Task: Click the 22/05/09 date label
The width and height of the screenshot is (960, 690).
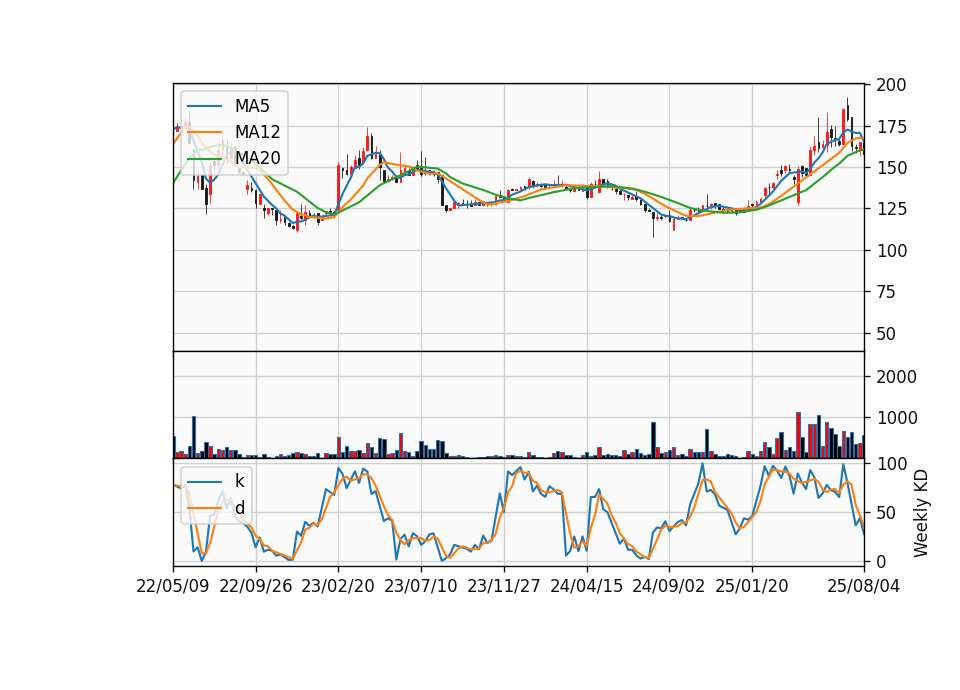Action: click(173, 586)
